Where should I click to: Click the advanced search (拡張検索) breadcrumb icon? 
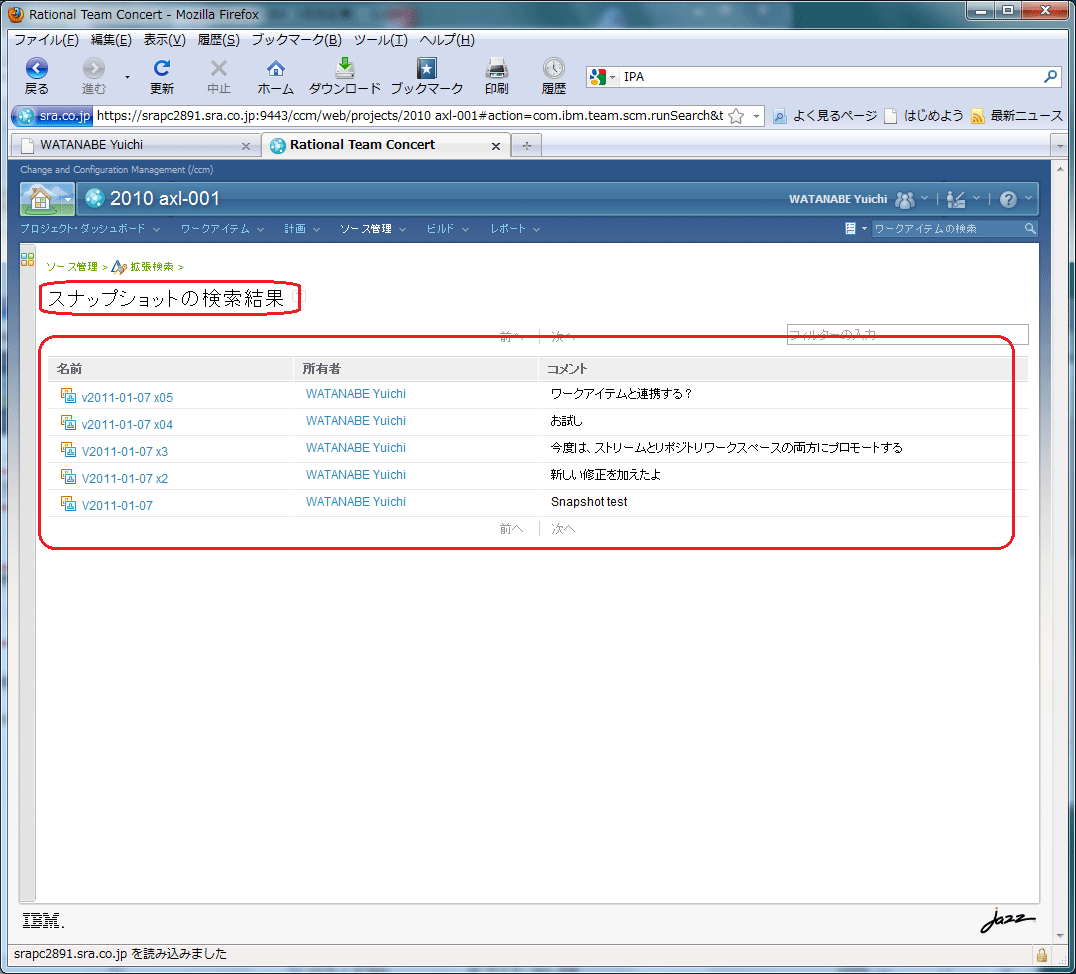(x=119, y=267)
